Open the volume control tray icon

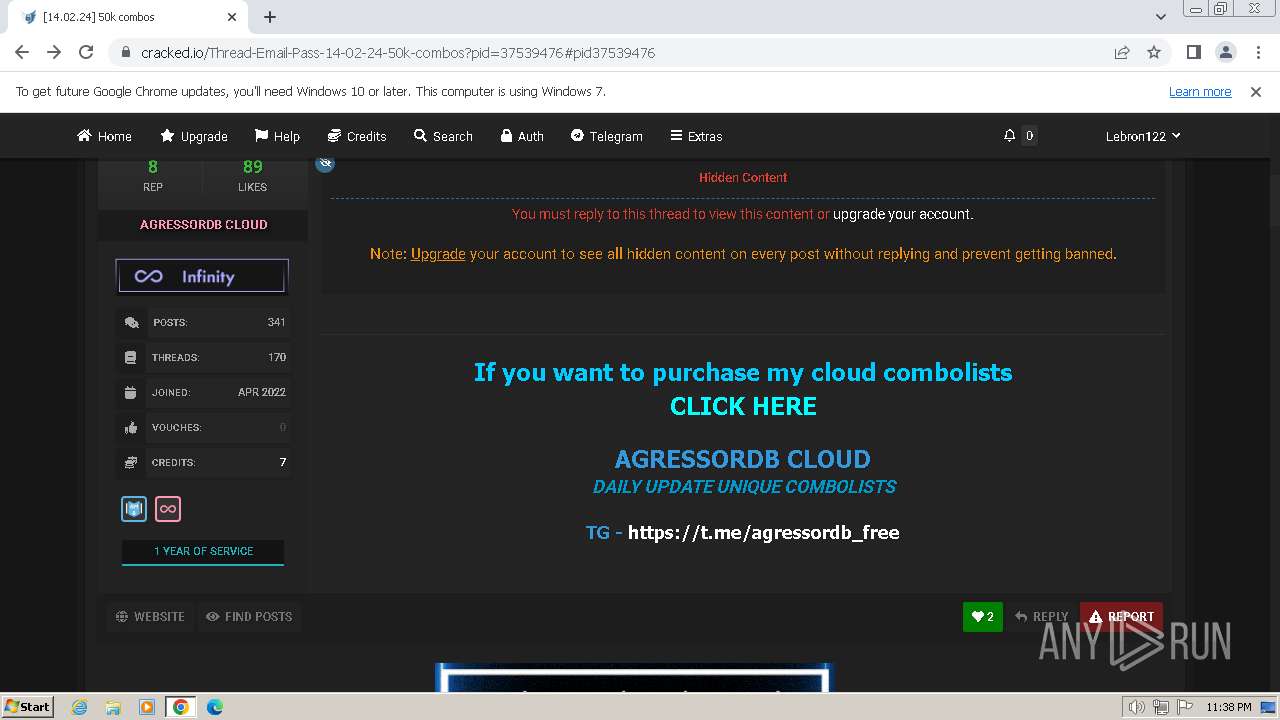tap(1136, 707)
